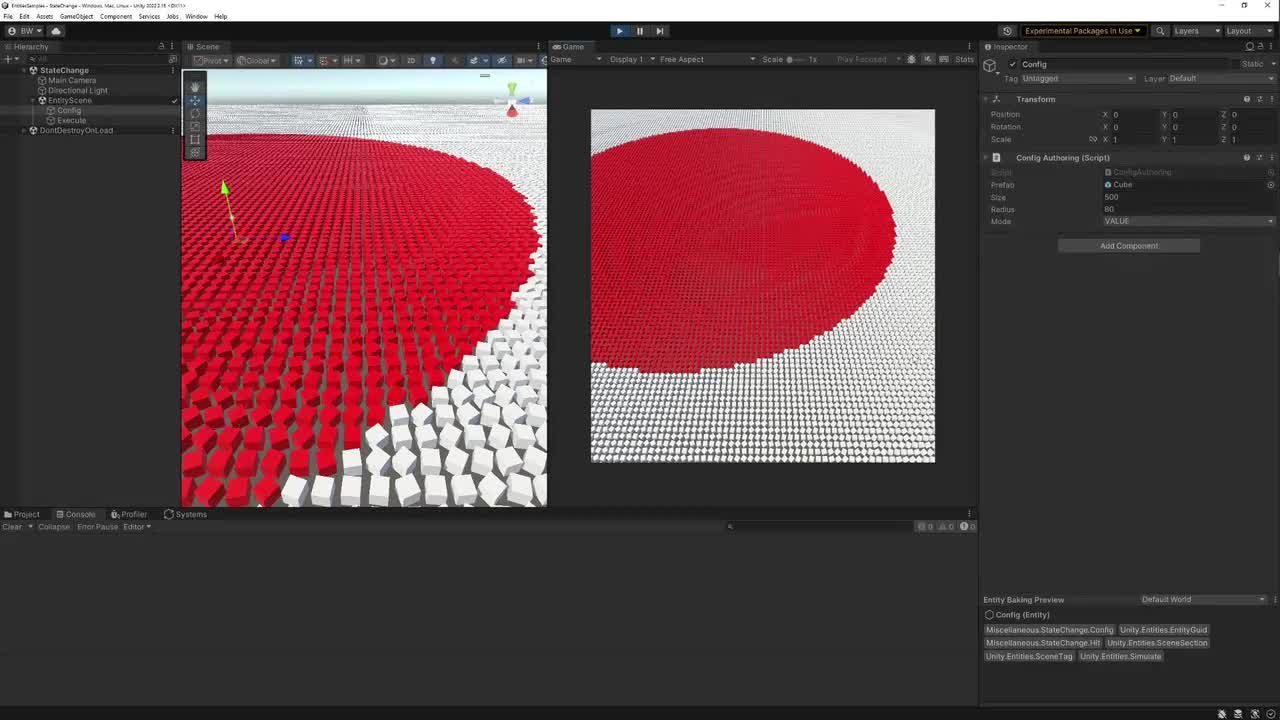Click the Step button
The image size is (1280, 720).
click(660, 31)
